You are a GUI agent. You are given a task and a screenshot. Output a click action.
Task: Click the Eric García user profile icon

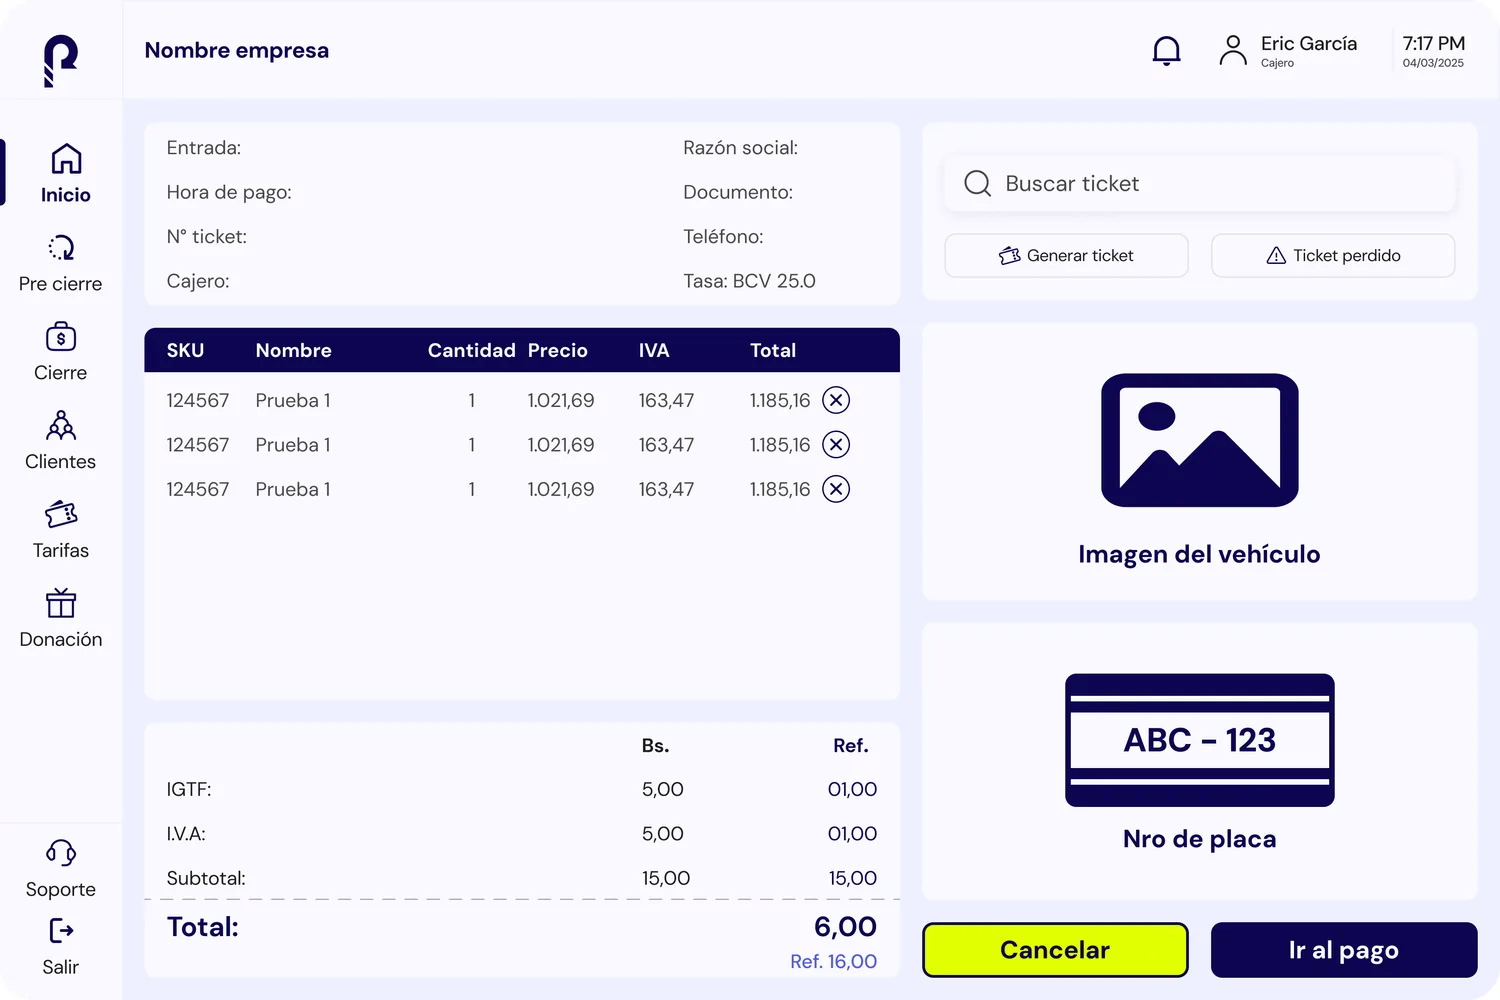1233,50
